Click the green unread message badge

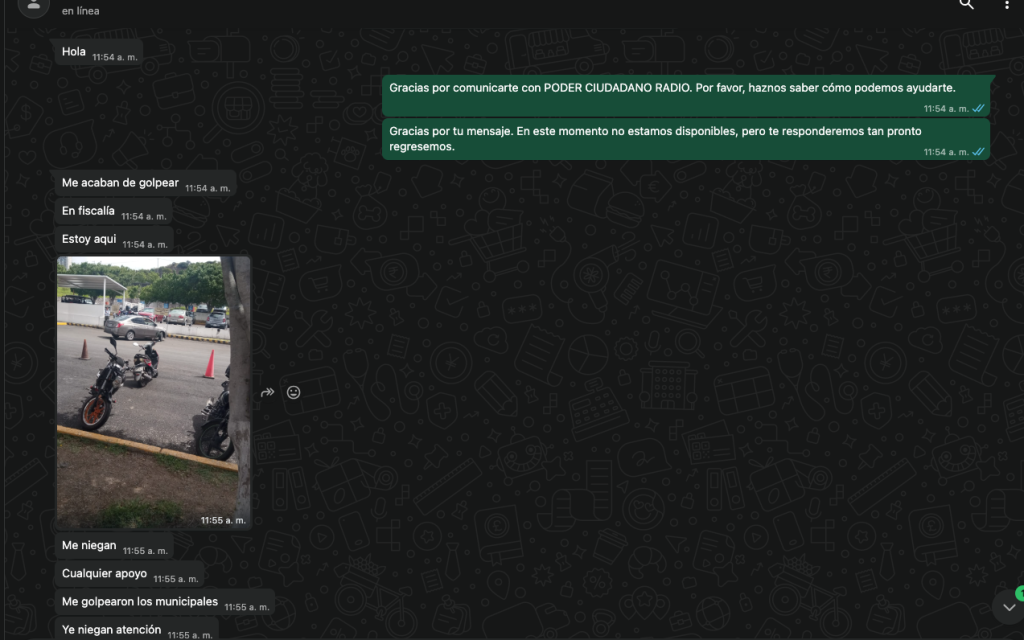coord(1018,593)
